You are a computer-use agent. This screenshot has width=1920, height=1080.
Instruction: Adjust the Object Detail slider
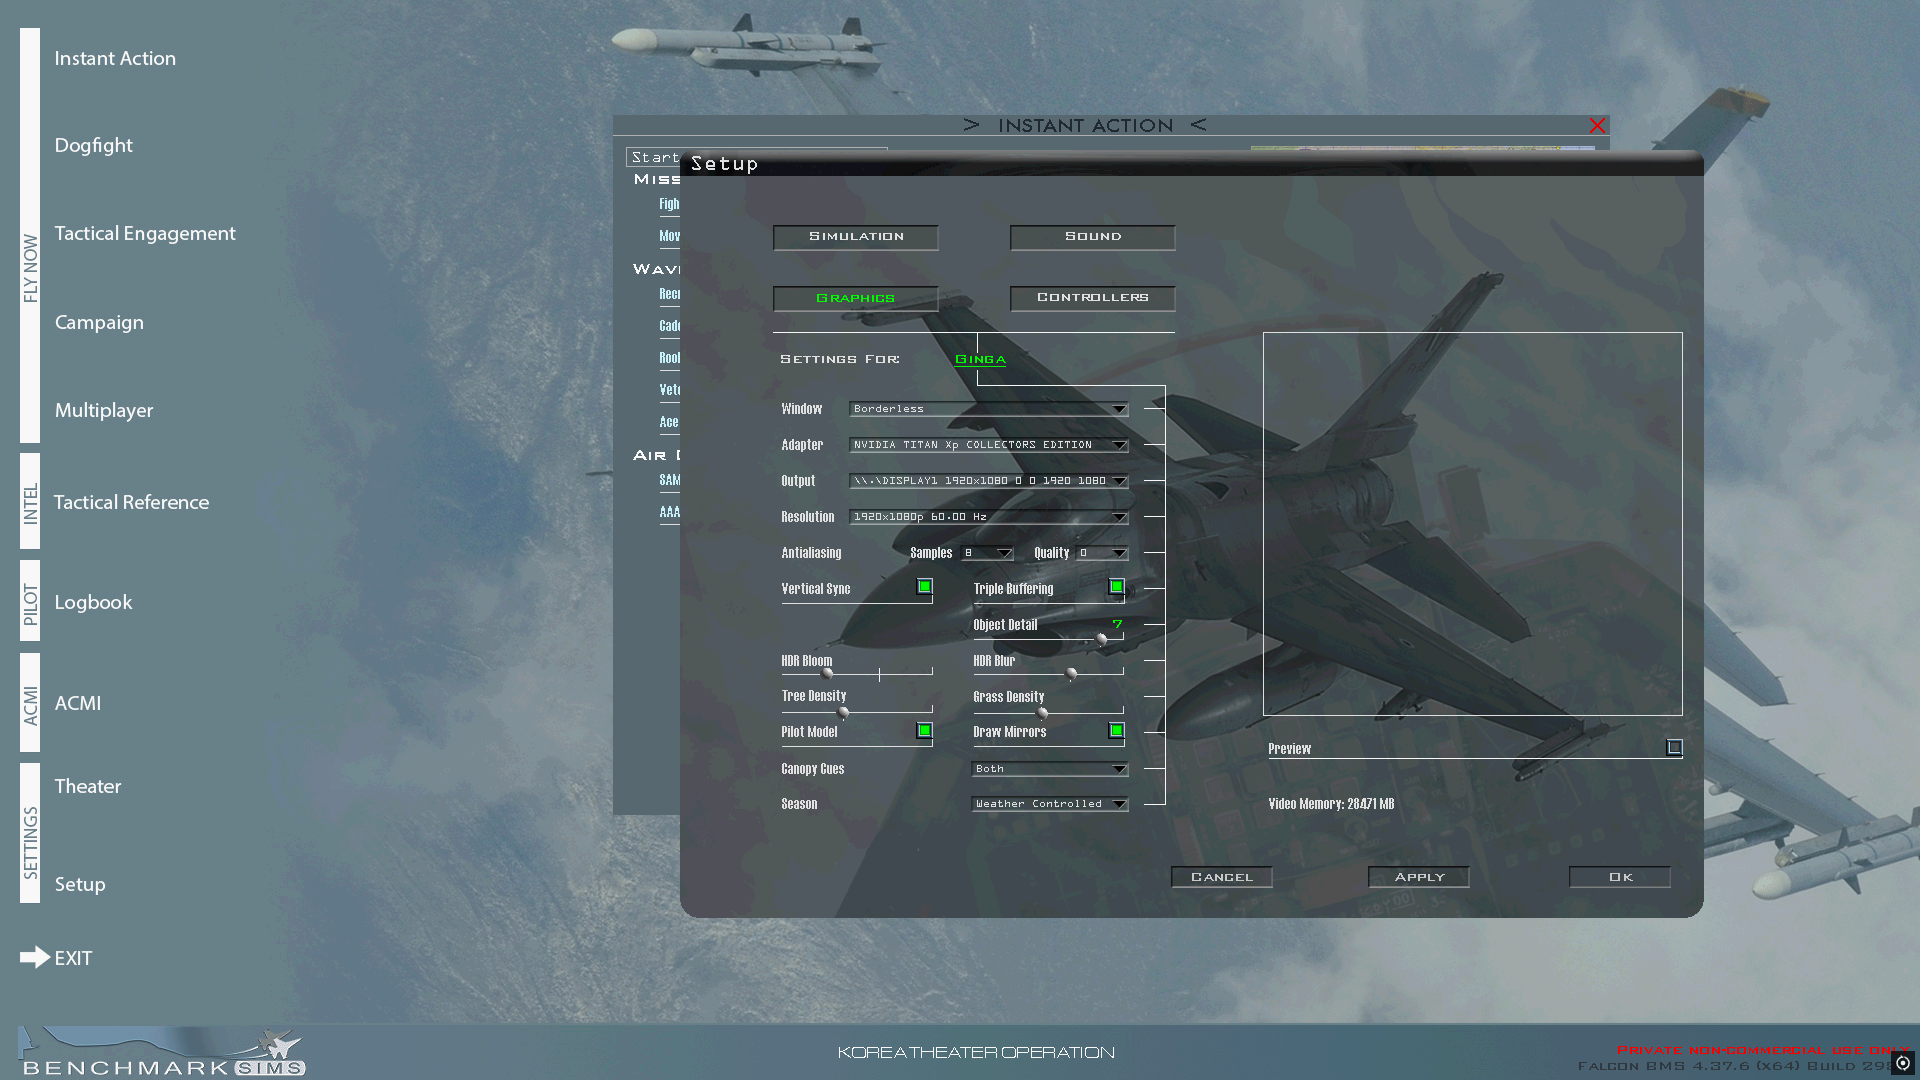coord(1100,640)
